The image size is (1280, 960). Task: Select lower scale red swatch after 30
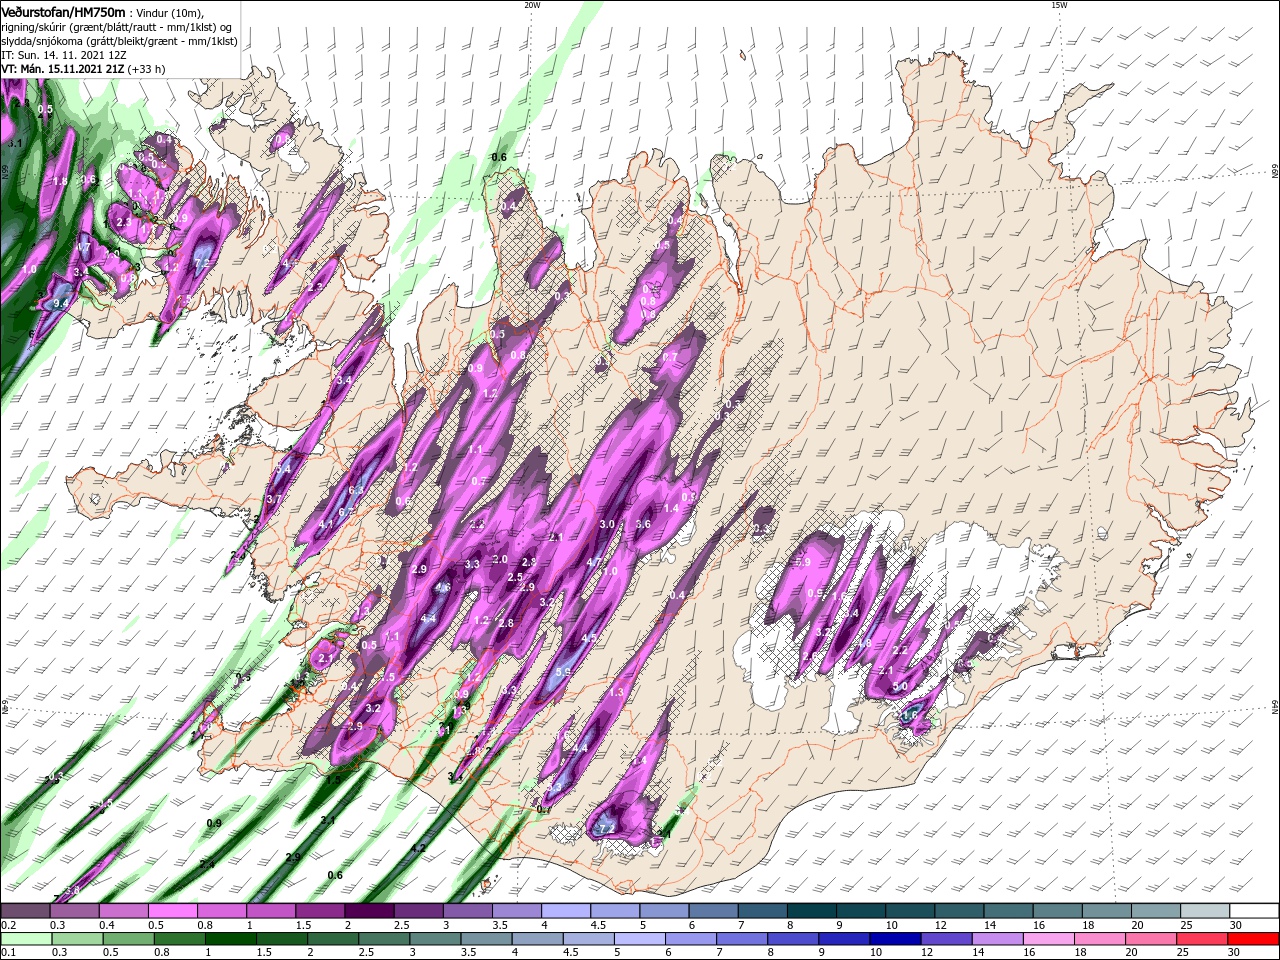pos(1254,939)
